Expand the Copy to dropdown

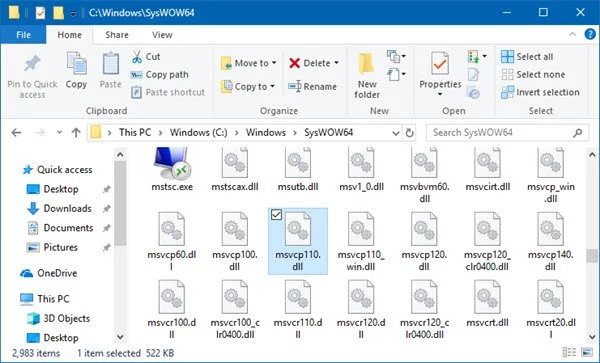(272, 86)
